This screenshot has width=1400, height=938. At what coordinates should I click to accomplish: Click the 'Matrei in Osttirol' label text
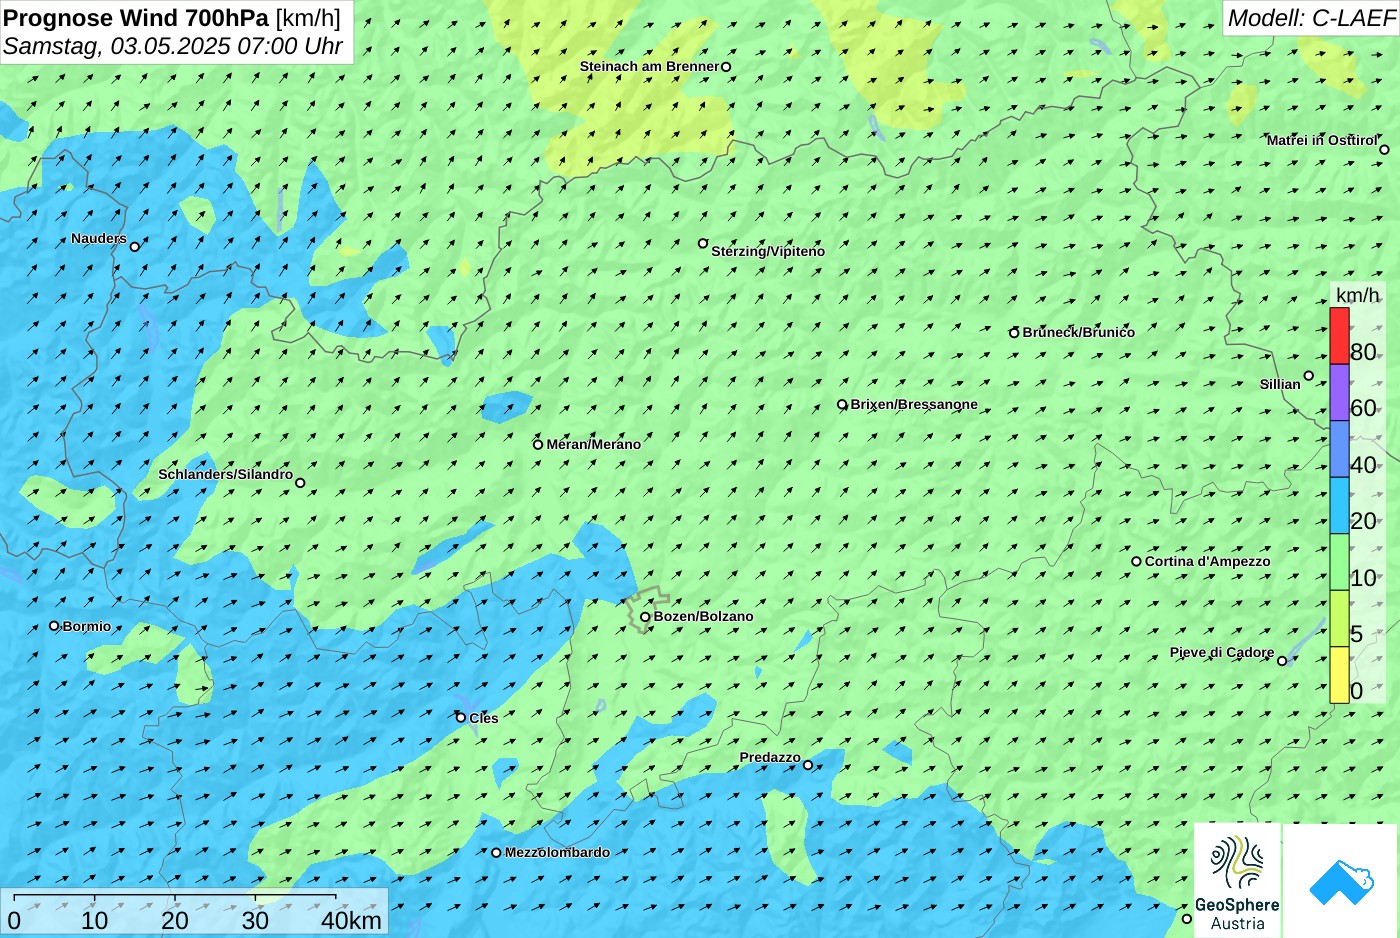pyautogui.click(x=1322, y=141)
